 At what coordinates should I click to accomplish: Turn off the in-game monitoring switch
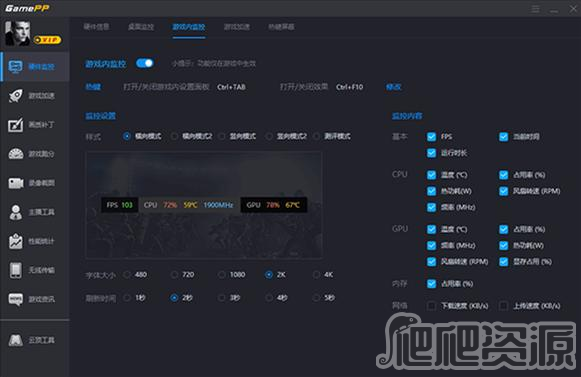click(x=145, y=63)
